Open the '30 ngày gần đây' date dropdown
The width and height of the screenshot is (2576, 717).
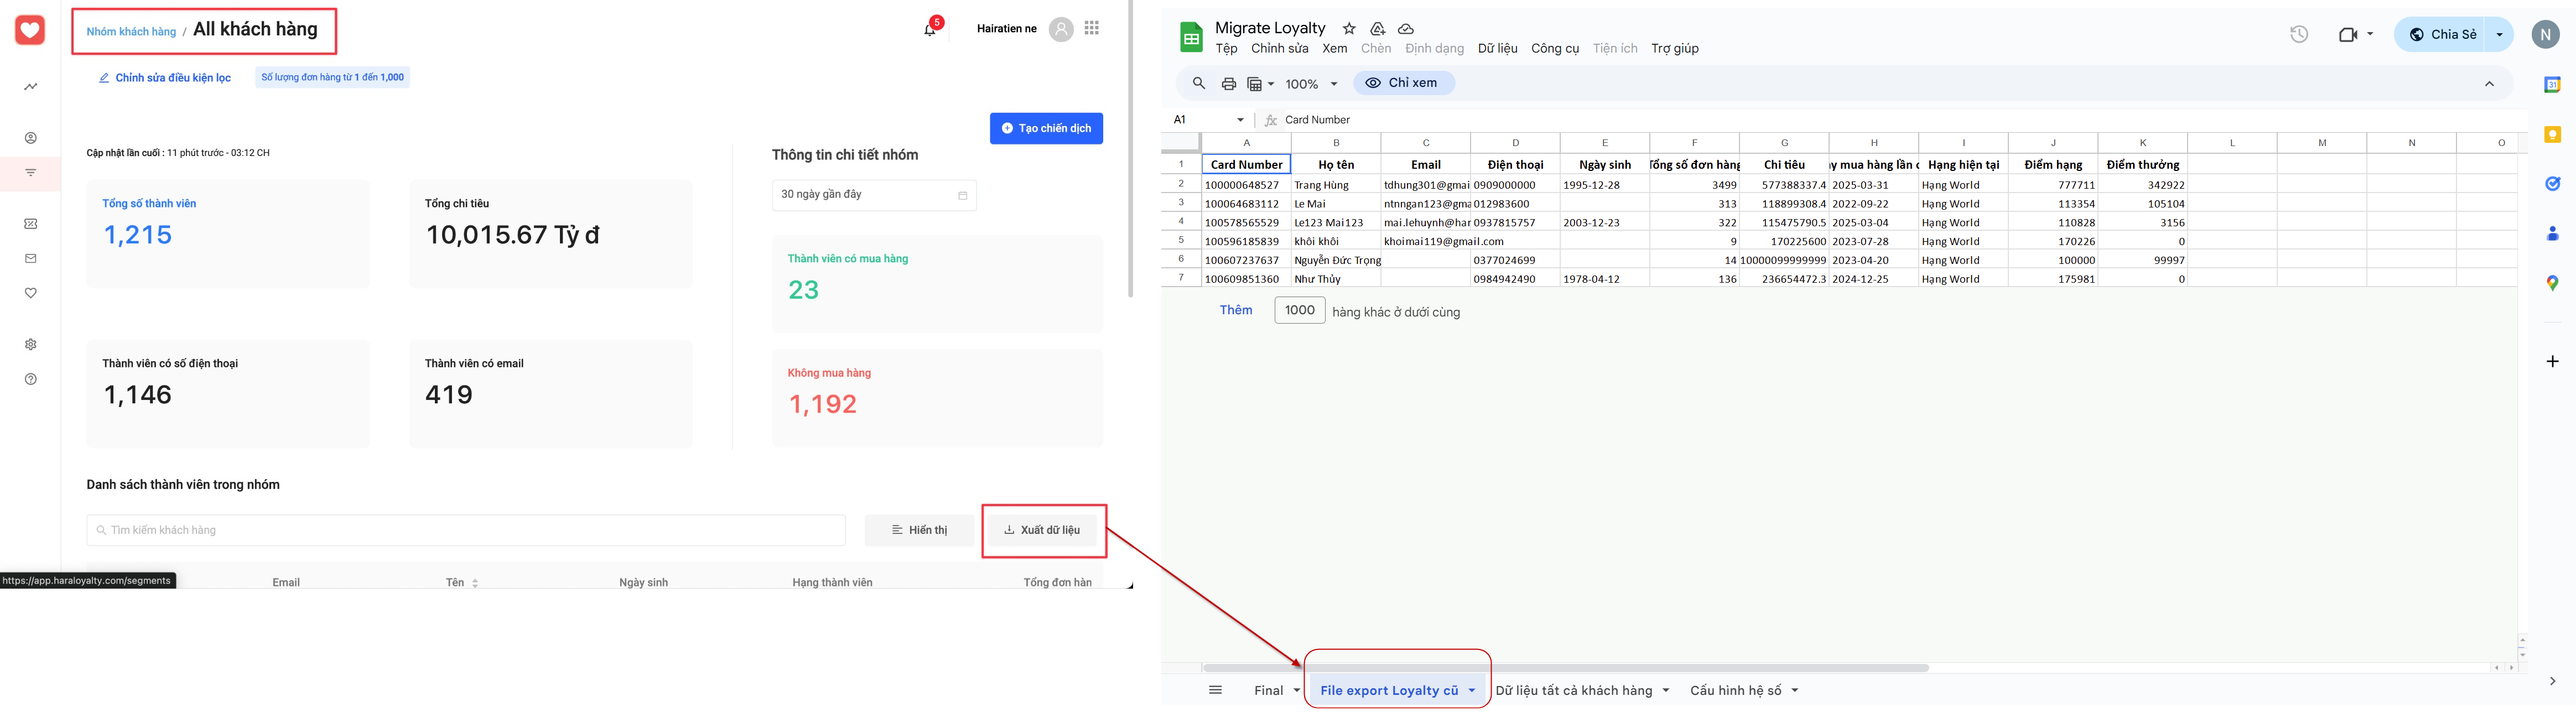click(873, 195)
